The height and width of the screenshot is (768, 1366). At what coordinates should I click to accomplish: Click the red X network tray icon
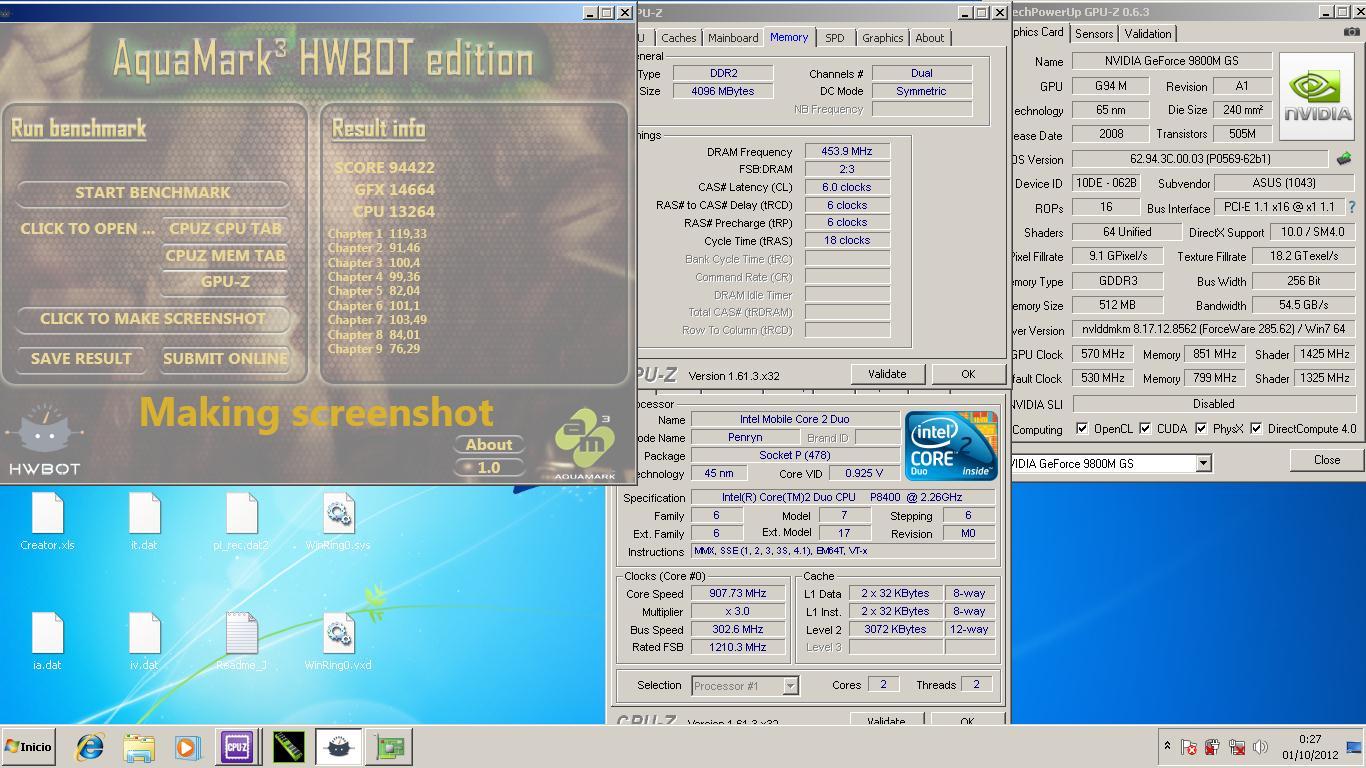pyautogui.click(x=1236, y=747)
